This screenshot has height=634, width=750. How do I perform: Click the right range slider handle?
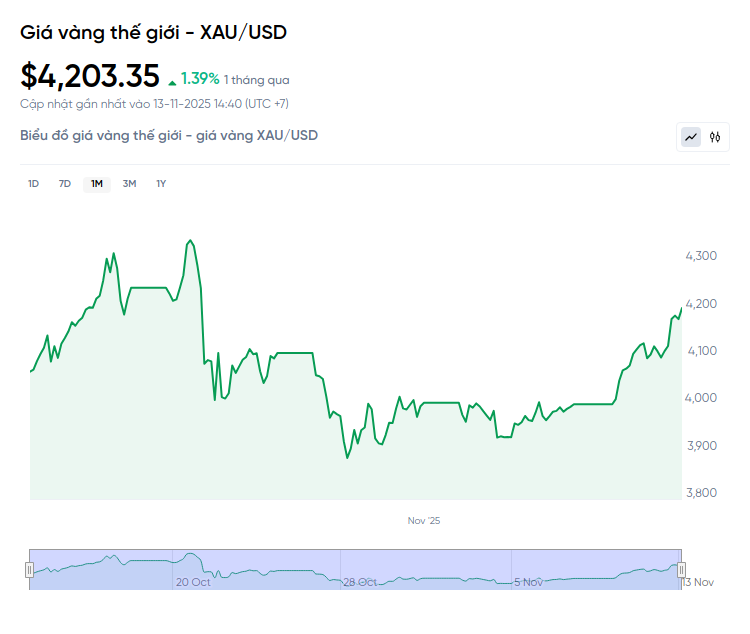pos(682,569)
